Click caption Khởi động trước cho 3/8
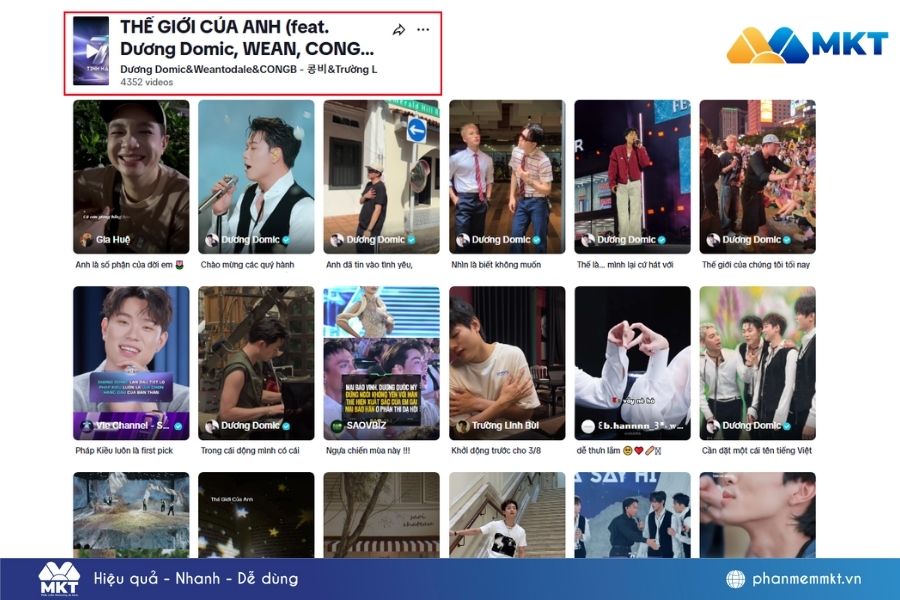Image resolution: width=900 pixels, height=600 pixels. pyautogui.click(x=496, y=451)
